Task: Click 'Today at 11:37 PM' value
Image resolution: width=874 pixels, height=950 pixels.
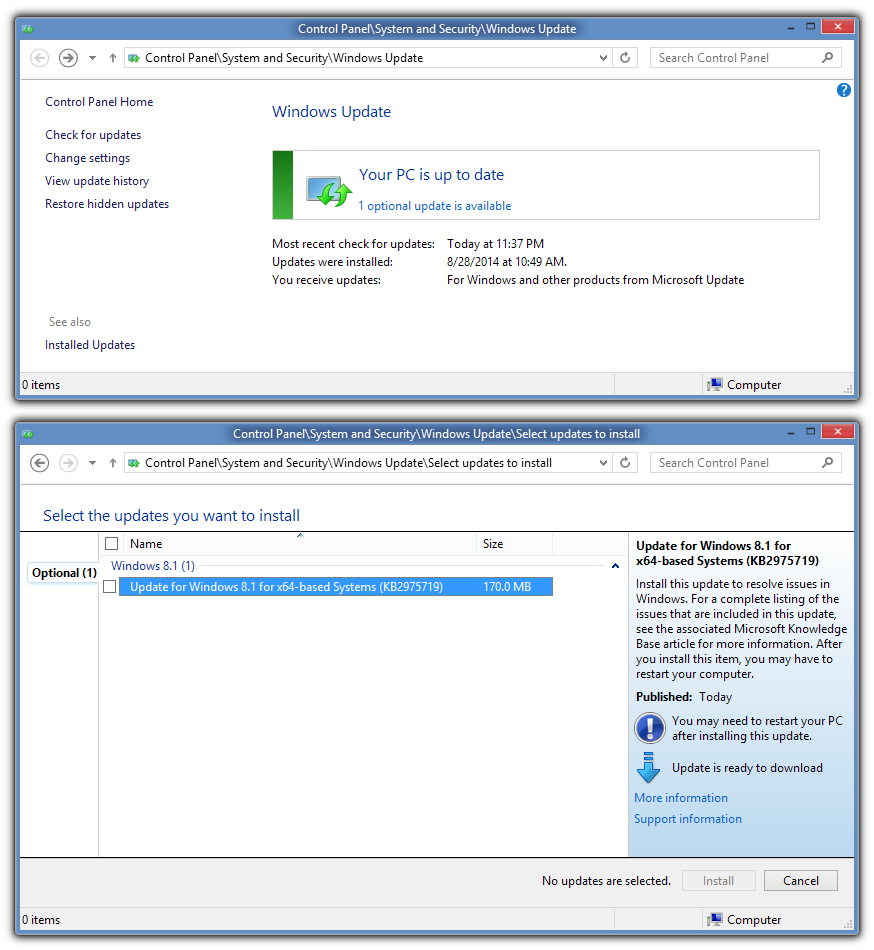Action: pyautogui.click(x=495, y=244)
